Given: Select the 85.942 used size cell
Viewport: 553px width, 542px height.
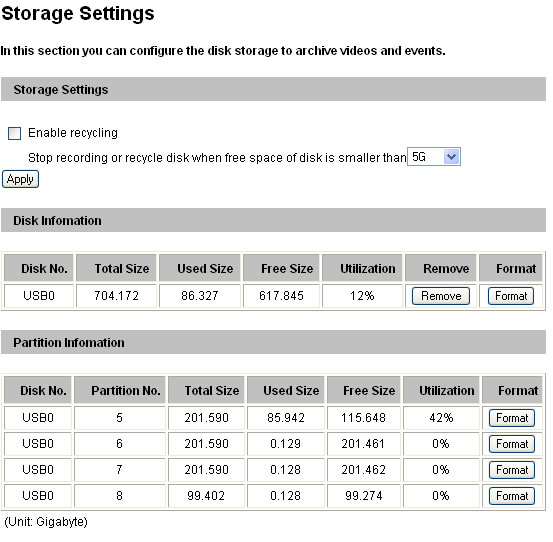Looking at the screenshot, I should coord(286,418).
